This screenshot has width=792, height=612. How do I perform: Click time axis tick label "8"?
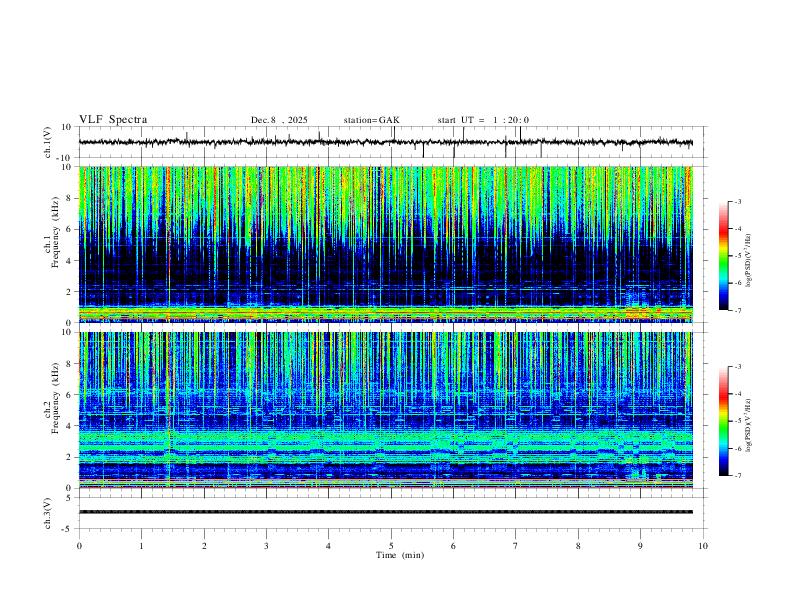coord(578,546)
